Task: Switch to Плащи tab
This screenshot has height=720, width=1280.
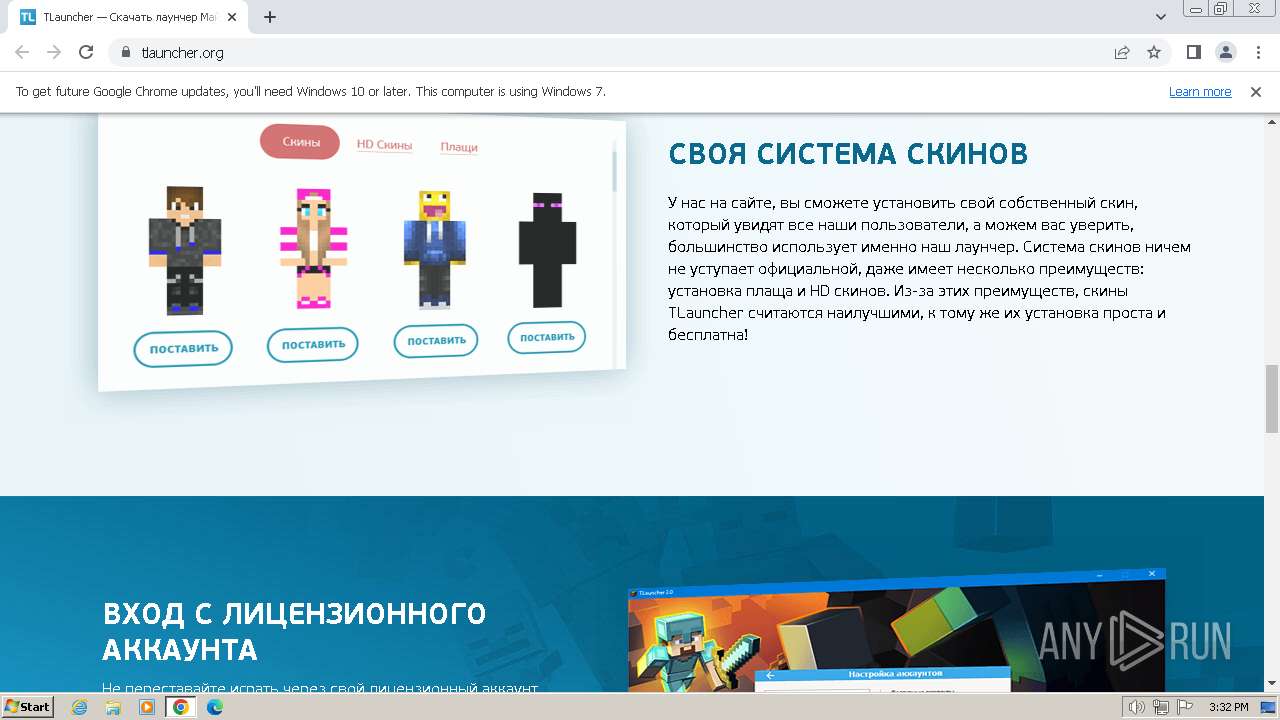Action: pyautogui.click(x=459, y=147)
